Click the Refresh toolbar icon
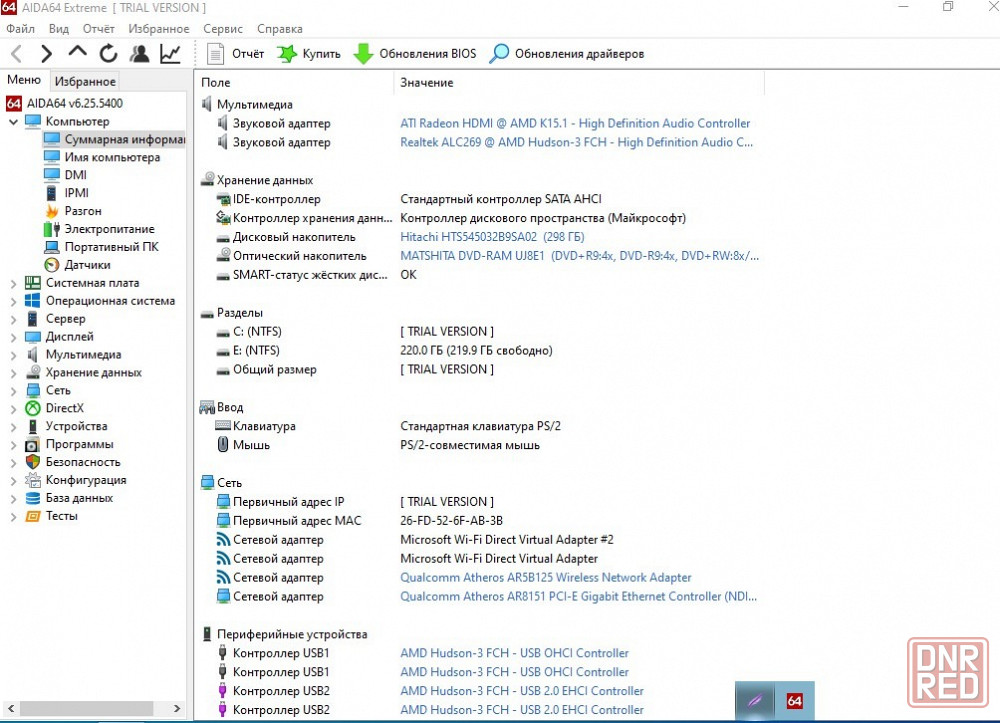Viewport: 1000px width, 723px height. pos(108,53)
